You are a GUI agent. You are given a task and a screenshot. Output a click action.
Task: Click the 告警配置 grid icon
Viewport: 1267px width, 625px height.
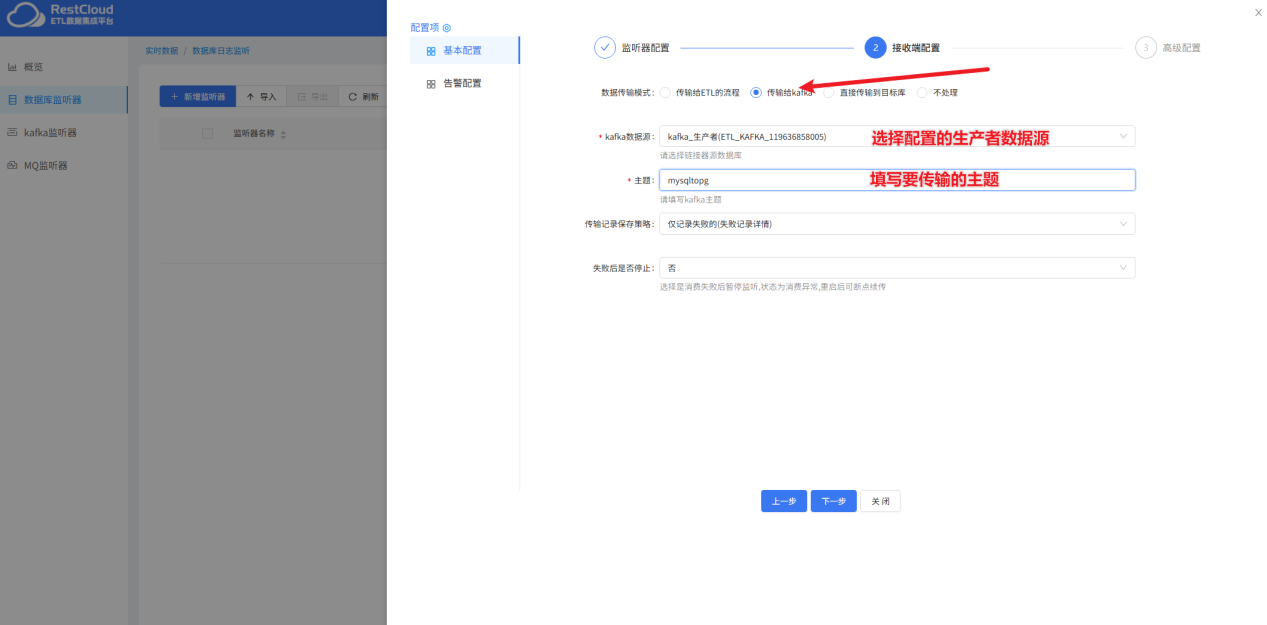tap(431, 84)
